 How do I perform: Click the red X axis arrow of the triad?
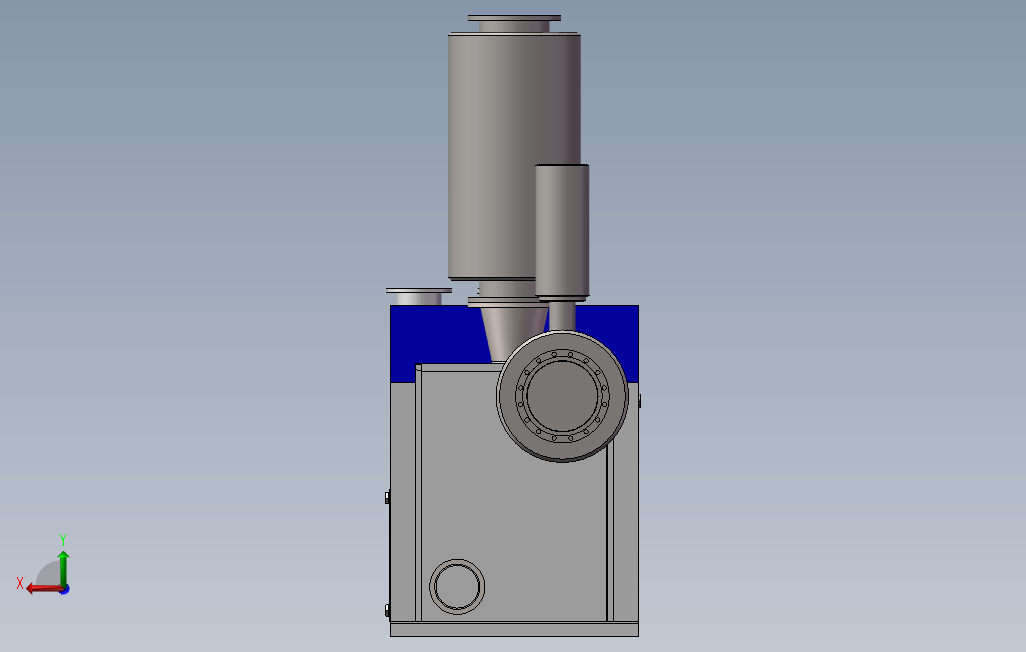[44, 589]
